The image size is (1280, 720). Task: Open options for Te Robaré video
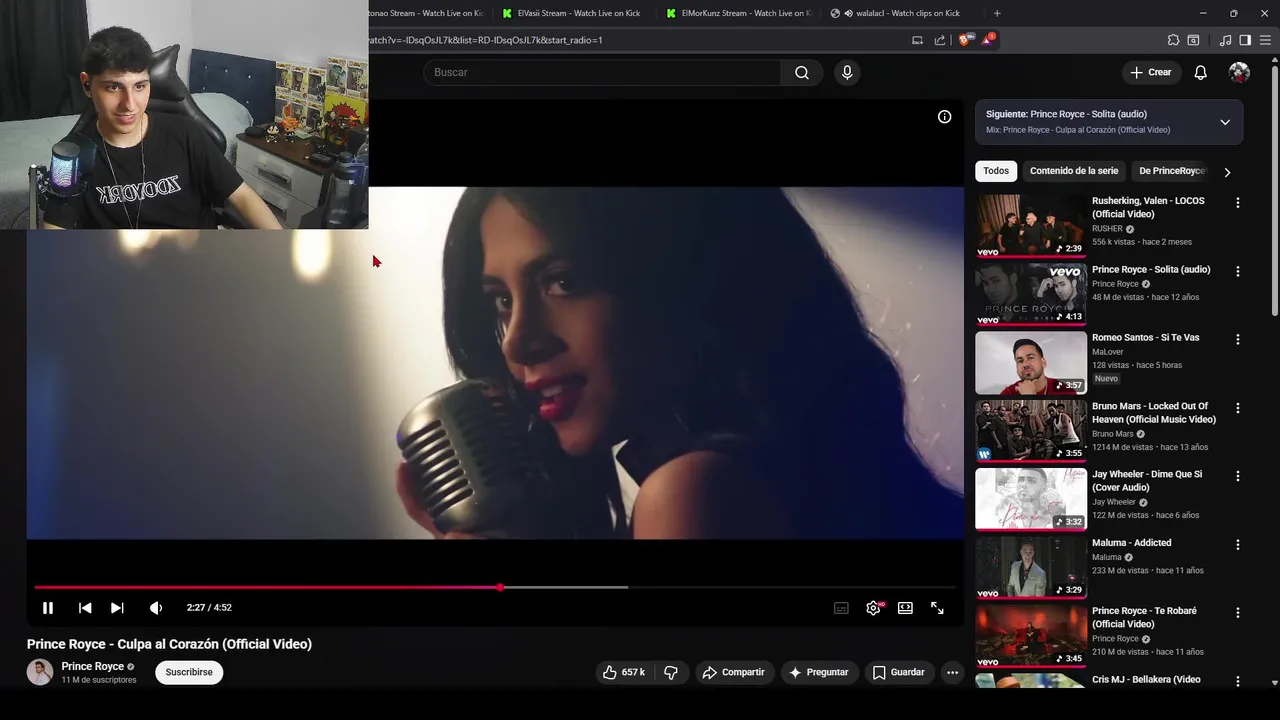click(x=1238, y=613)
